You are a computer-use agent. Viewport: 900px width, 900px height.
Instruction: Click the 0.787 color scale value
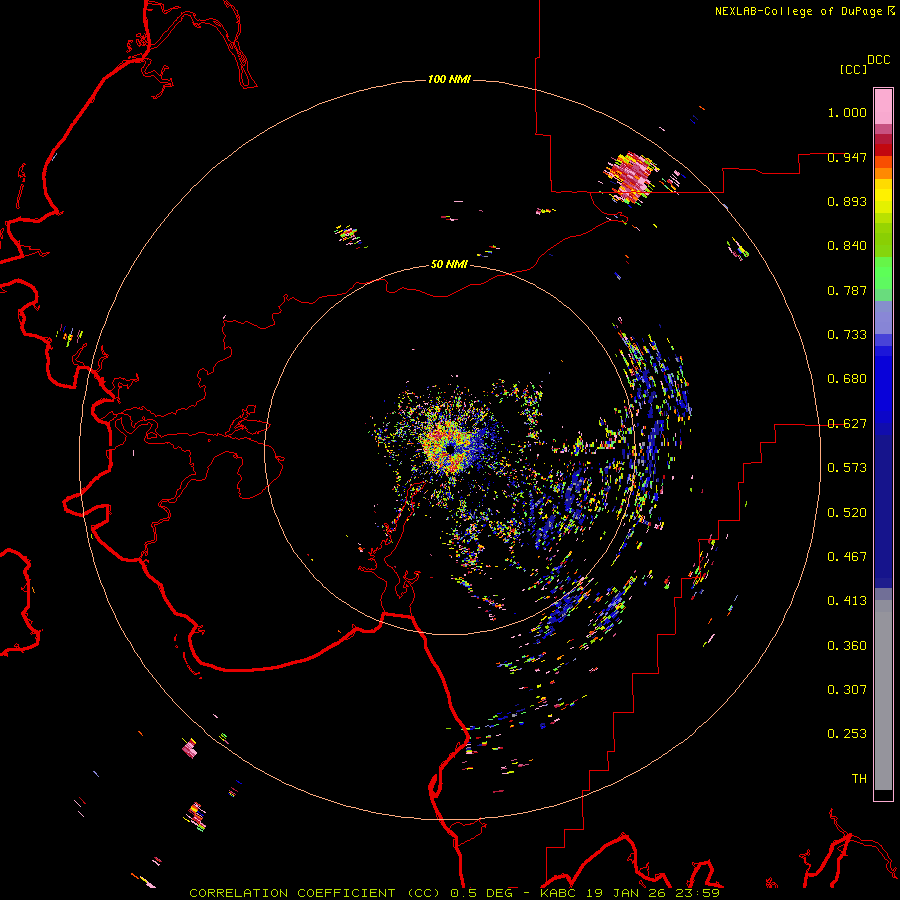(x=847, y=290)
